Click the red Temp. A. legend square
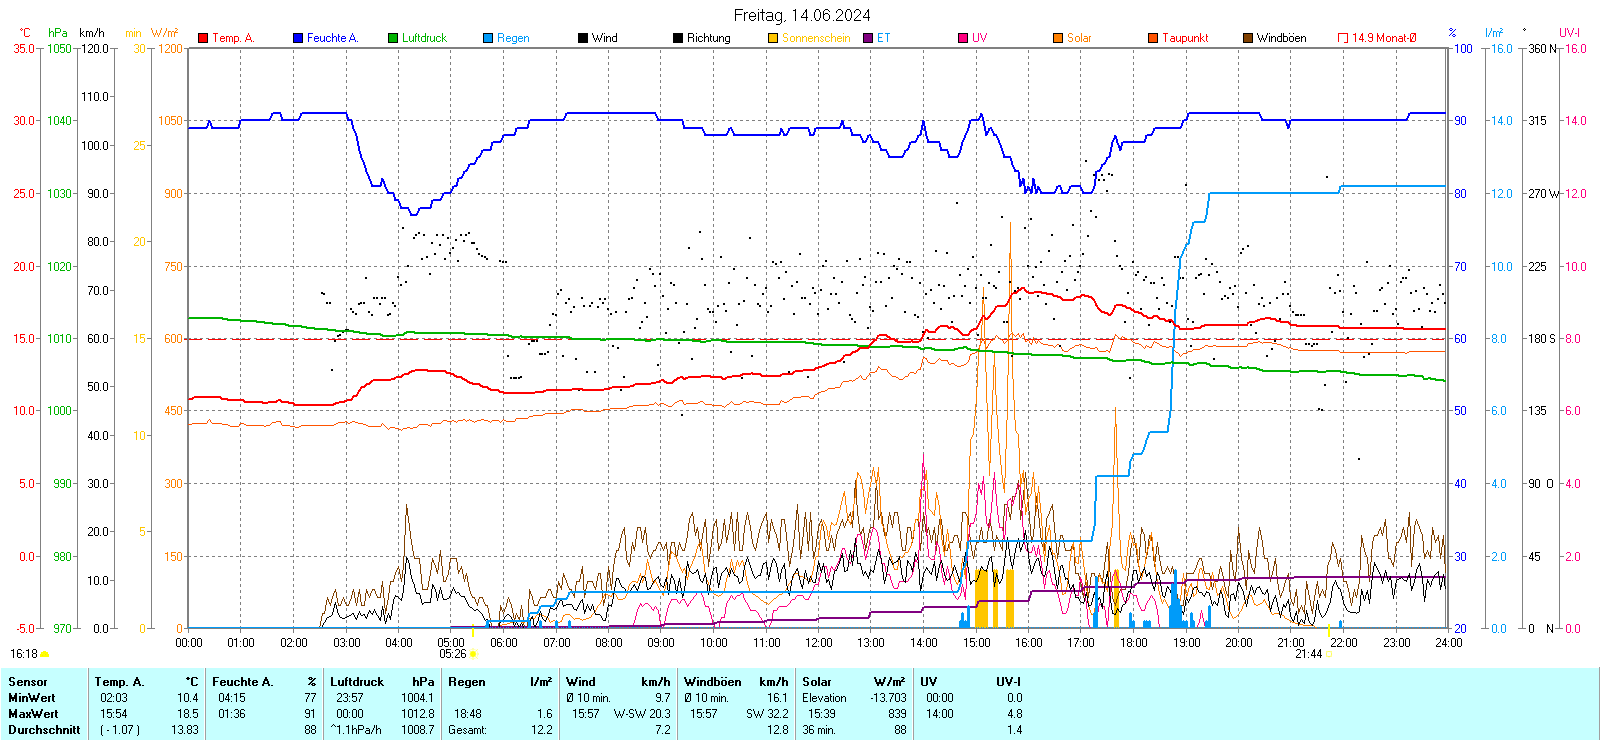 coord(203,38)
